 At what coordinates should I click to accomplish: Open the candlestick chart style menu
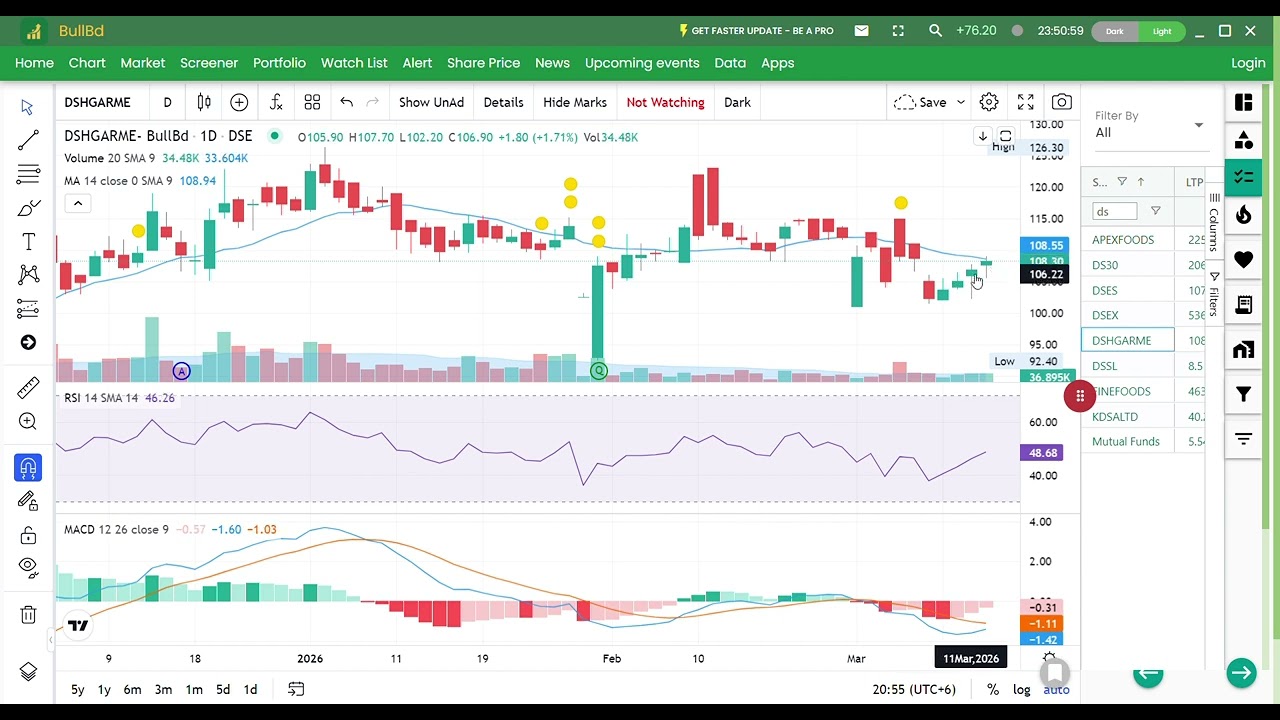point(204,102)
